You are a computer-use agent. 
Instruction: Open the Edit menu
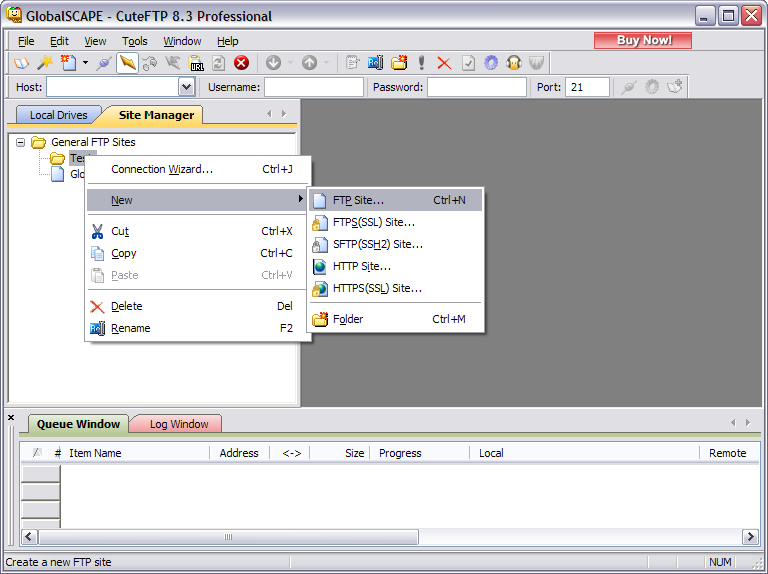[x=59, y=41]
